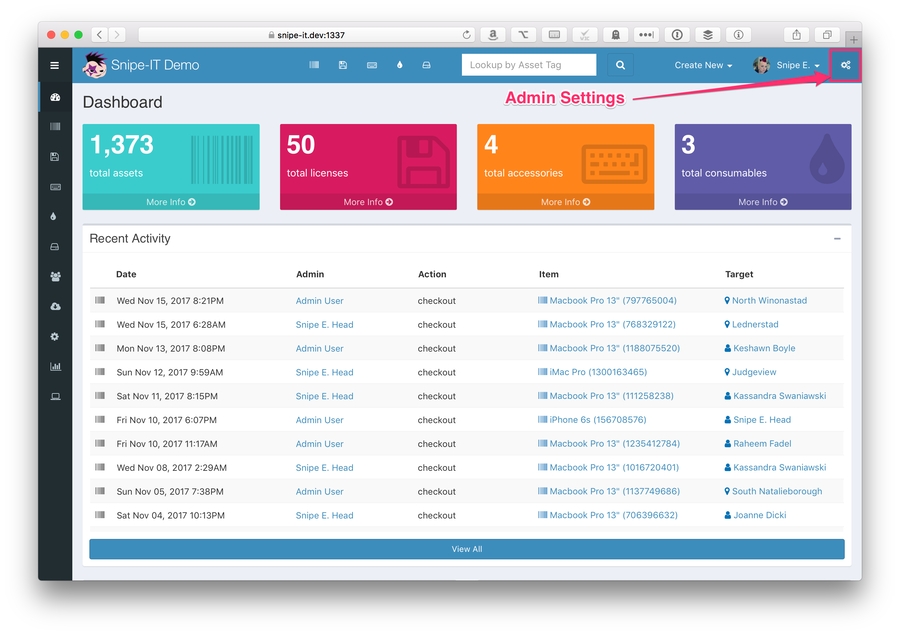Collapse the Recent Activity panel
The image size is (900, 635).
pos(837,239)
